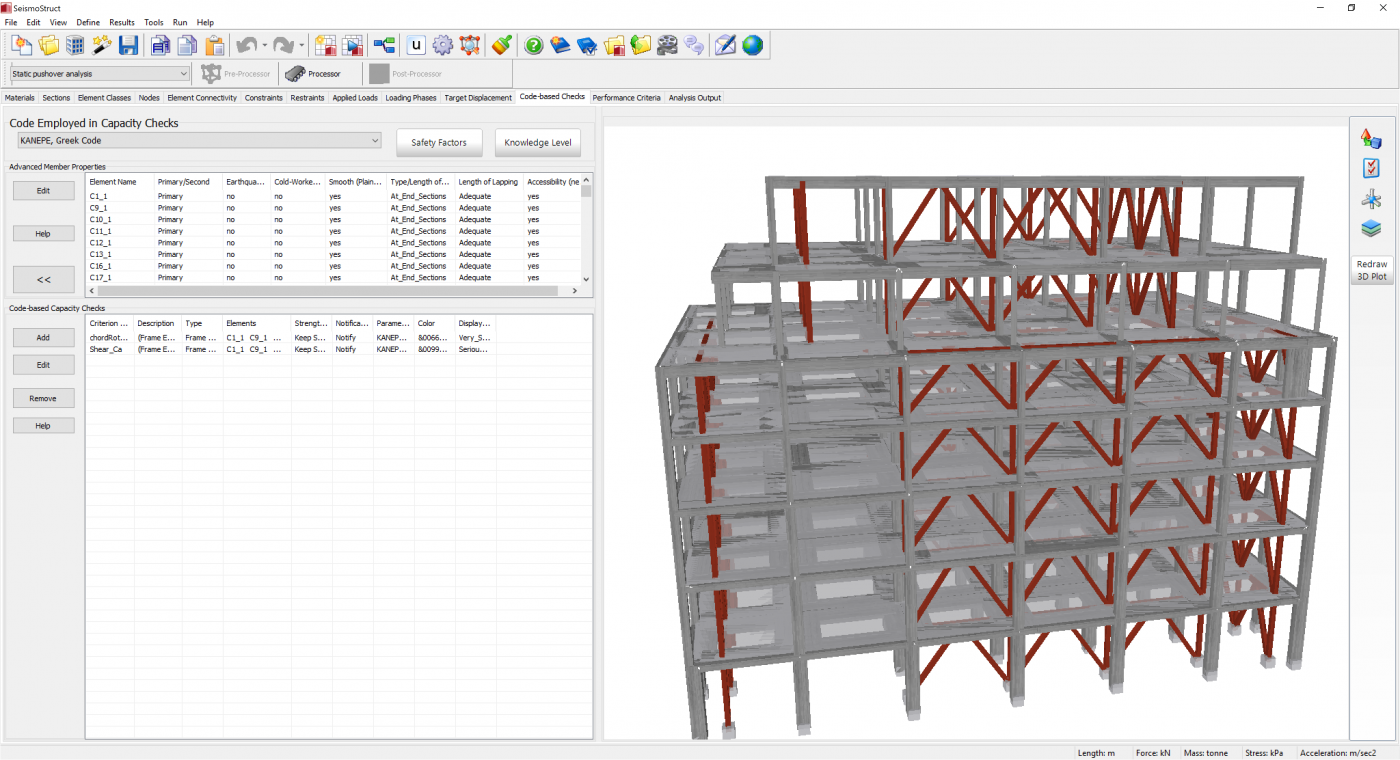
Task: Expand the KANEPE, Greek Code dropdown
Action: click(x=198, y=141)
